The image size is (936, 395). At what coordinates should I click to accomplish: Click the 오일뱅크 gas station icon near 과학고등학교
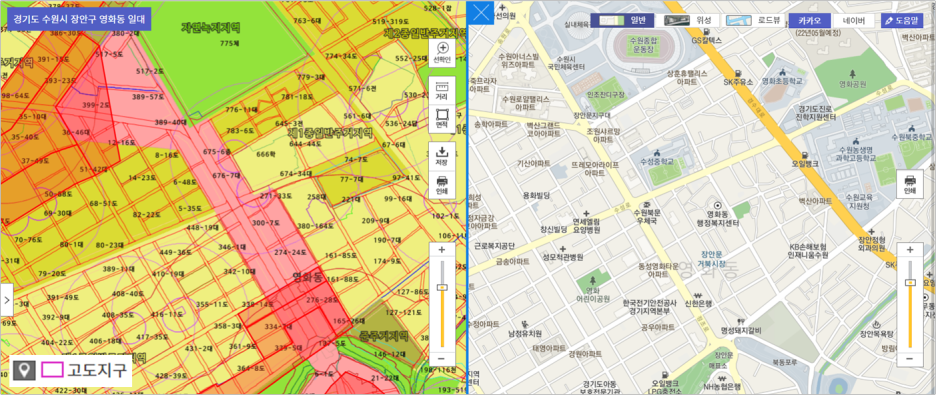(806, 154)
